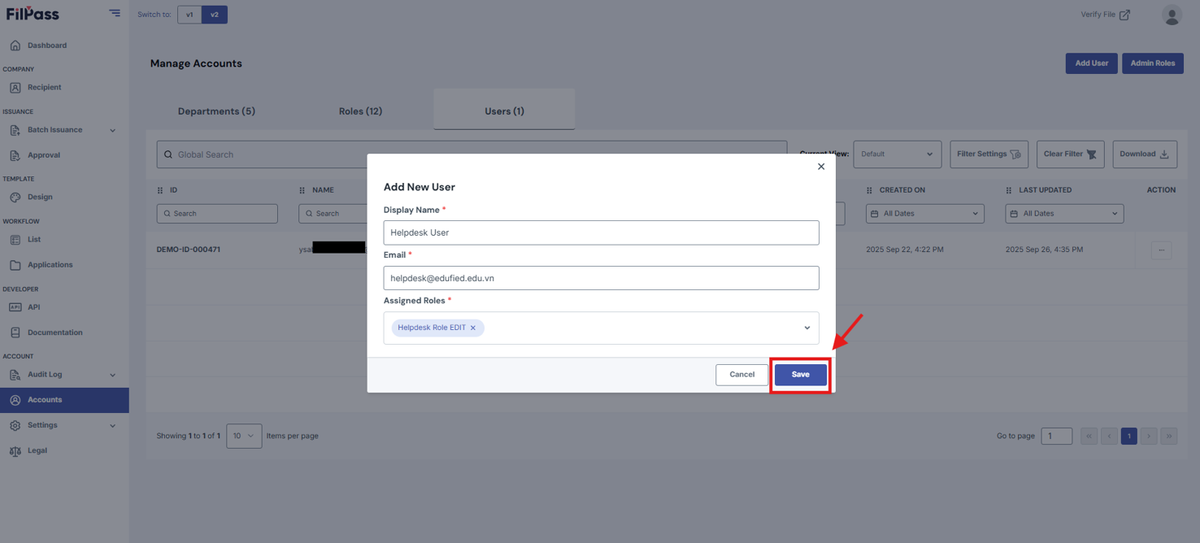1200x543 pixels.
Task: Click the CREATED ON column header
Action: tap(902, 190)
